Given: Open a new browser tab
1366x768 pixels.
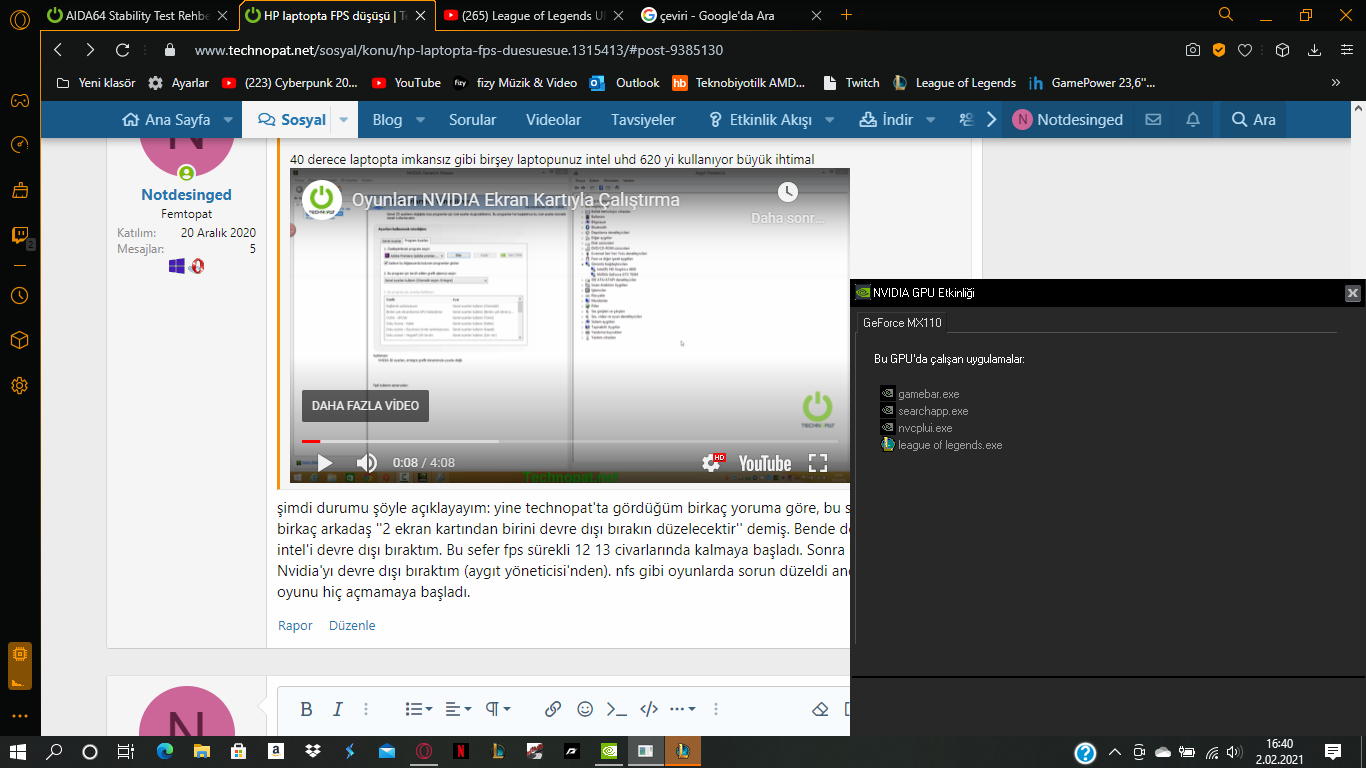Looking at the screenshot, I should [x=847, y=15].
